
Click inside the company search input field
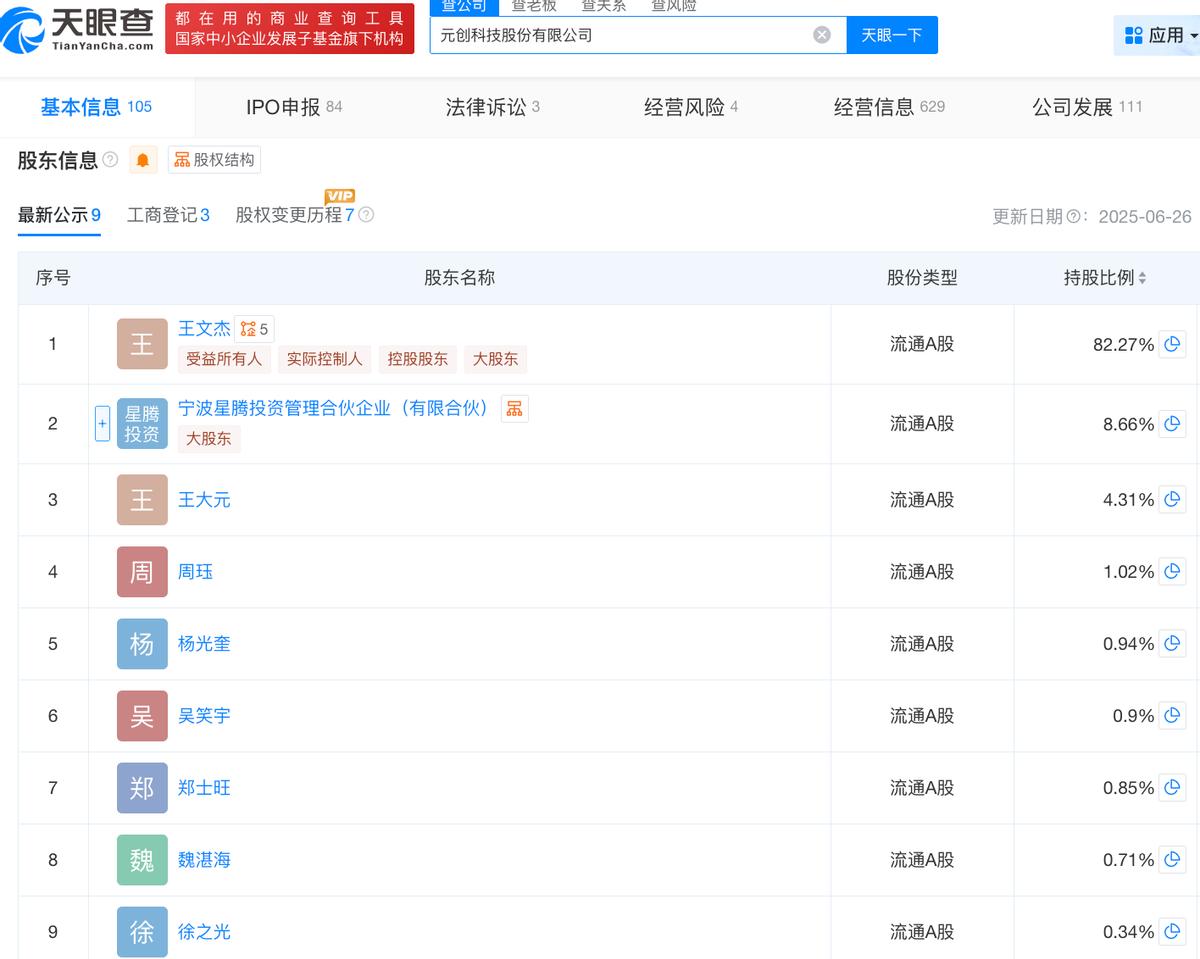coord(620,35)
